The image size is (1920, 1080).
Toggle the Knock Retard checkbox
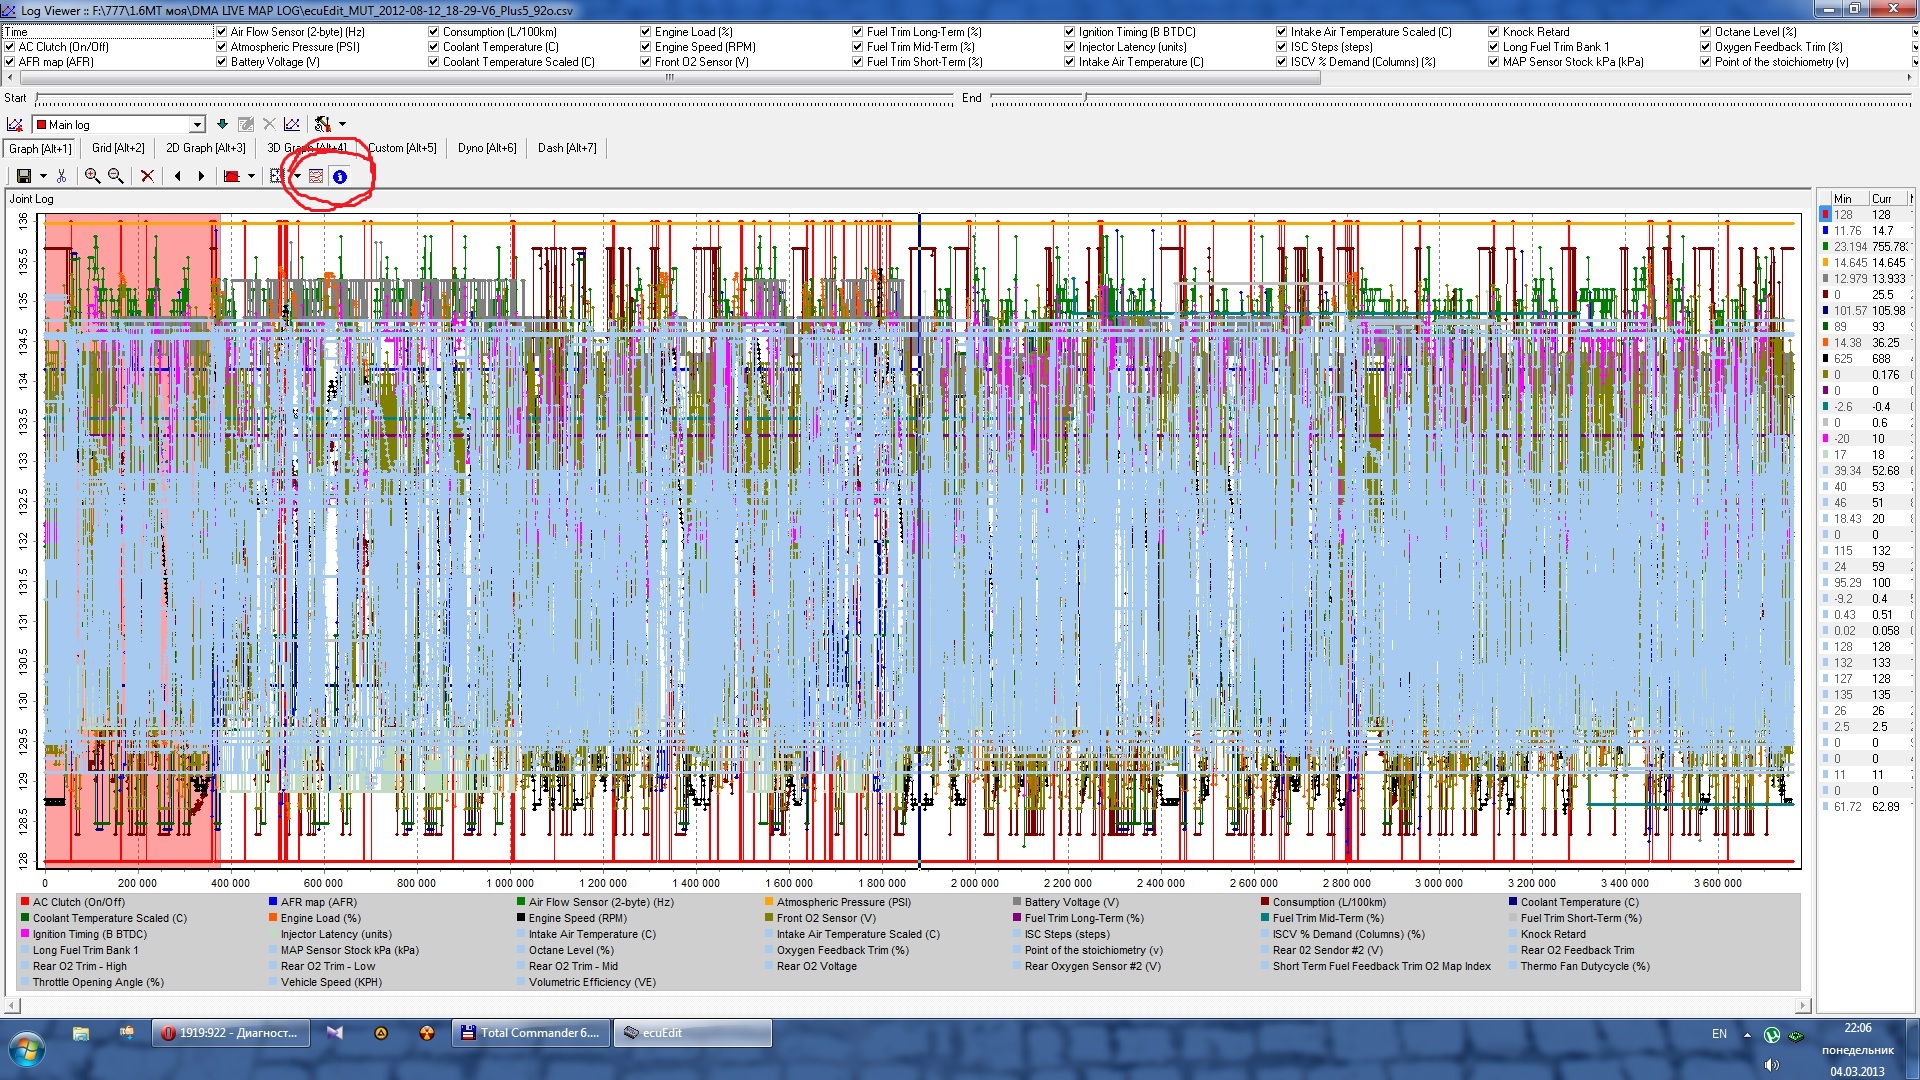(x=1494, y=32)
